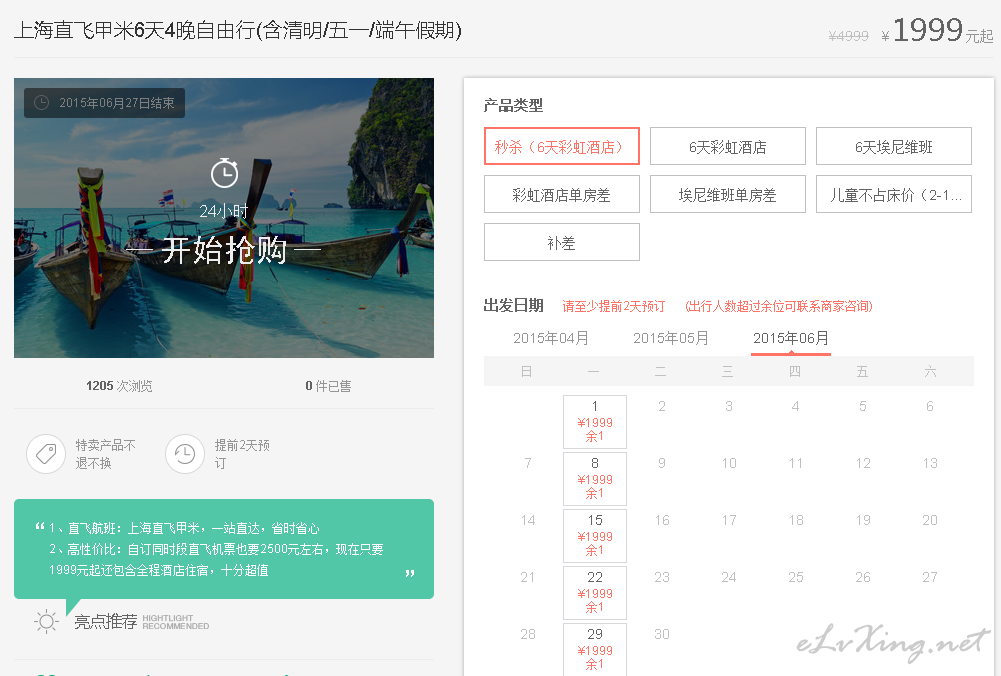Choose June 15 departure date at ¥1999
This screenshot has width=1001, height=676.
pos(595,536)
